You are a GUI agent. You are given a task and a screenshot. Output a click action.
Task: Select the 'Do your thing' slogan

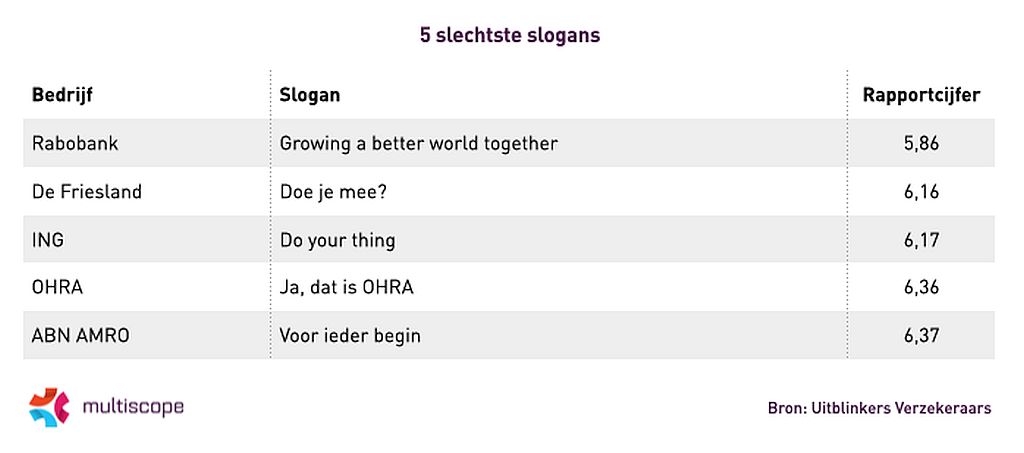pos(337,240)
